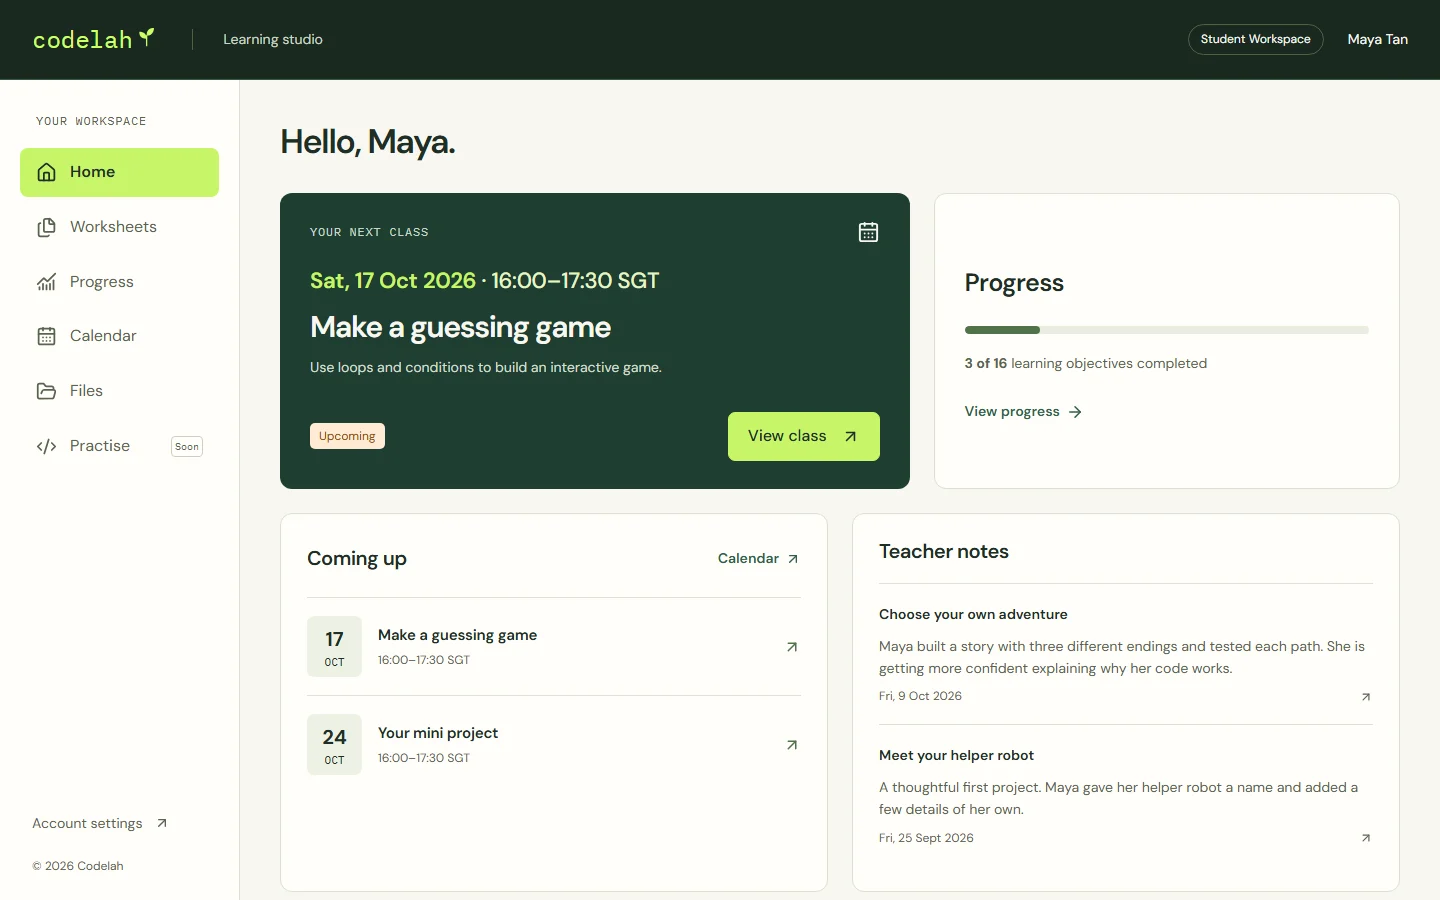This screenshot has height=900, width=1440.
Task: Click arrow icon for Meet your helper robot note
Action: pyautogui.click(x=1366, y=838)
